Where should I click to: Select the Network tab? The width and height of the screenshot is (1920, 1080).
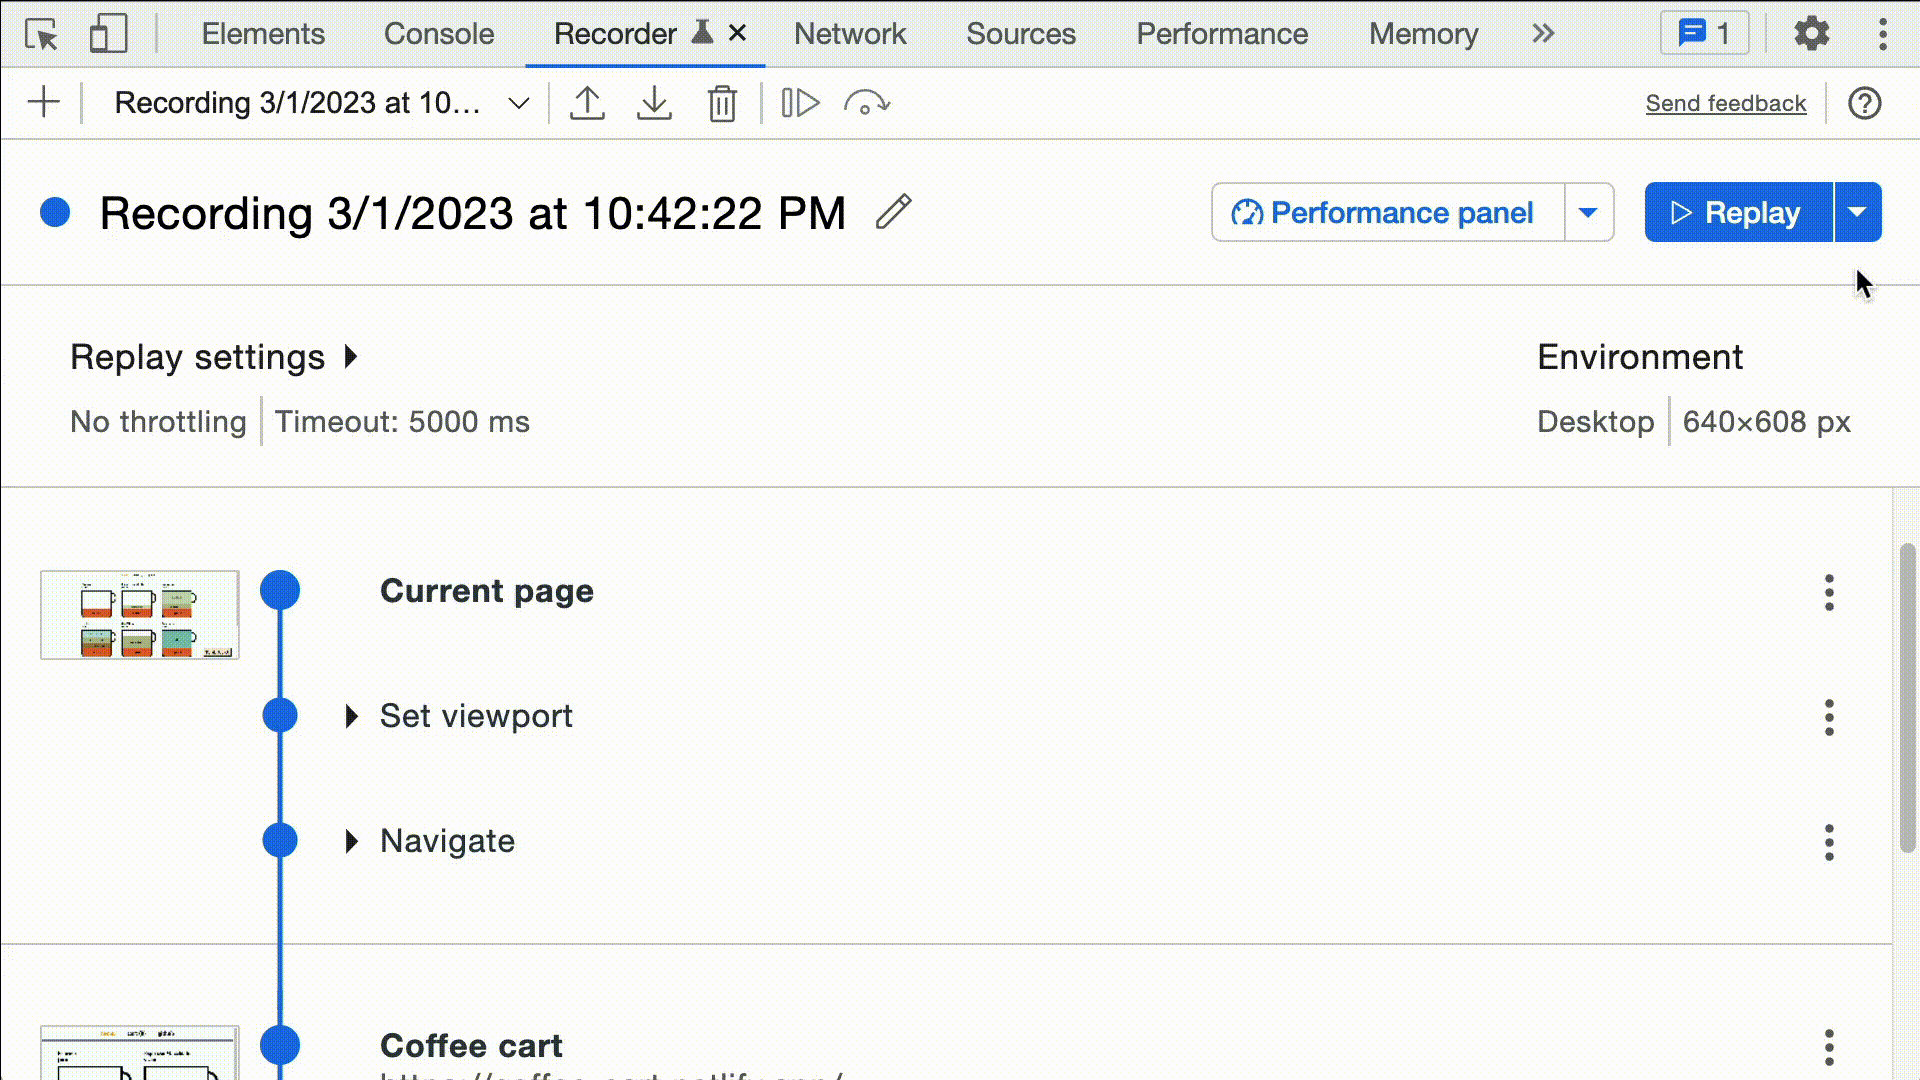coord(849,33)
